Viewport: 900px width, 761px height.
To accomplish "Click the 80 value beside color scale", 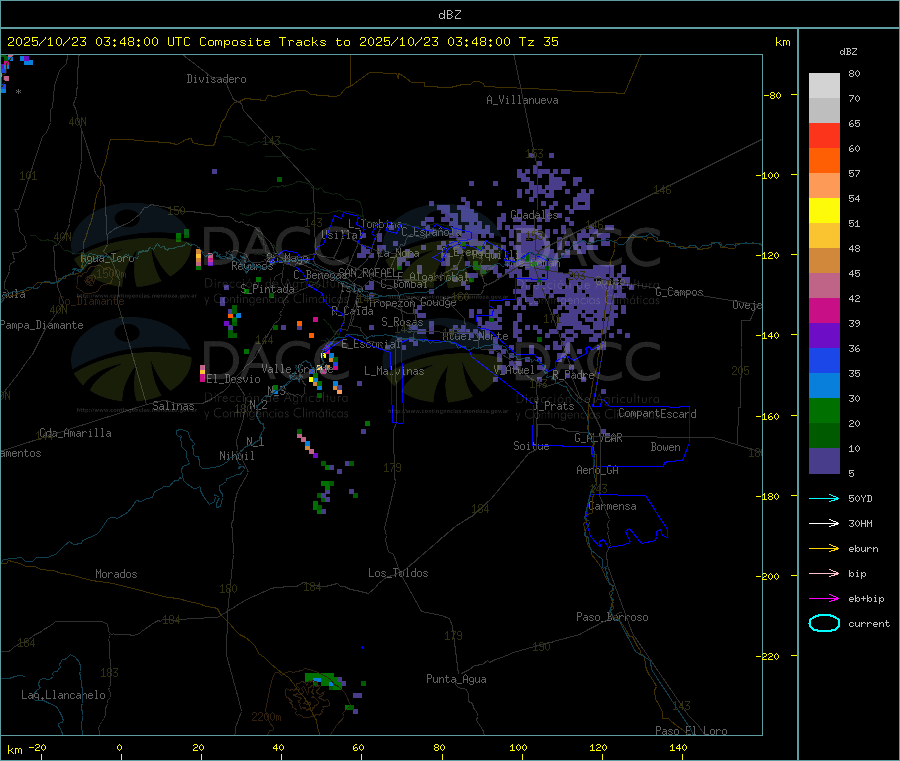I will coord(854,73).
